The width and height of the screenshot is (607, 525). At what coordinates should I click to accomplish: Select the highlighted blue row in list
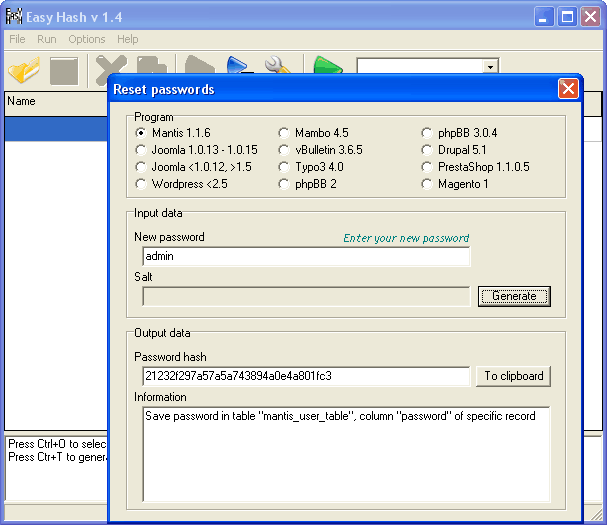(x=56, y=129)
